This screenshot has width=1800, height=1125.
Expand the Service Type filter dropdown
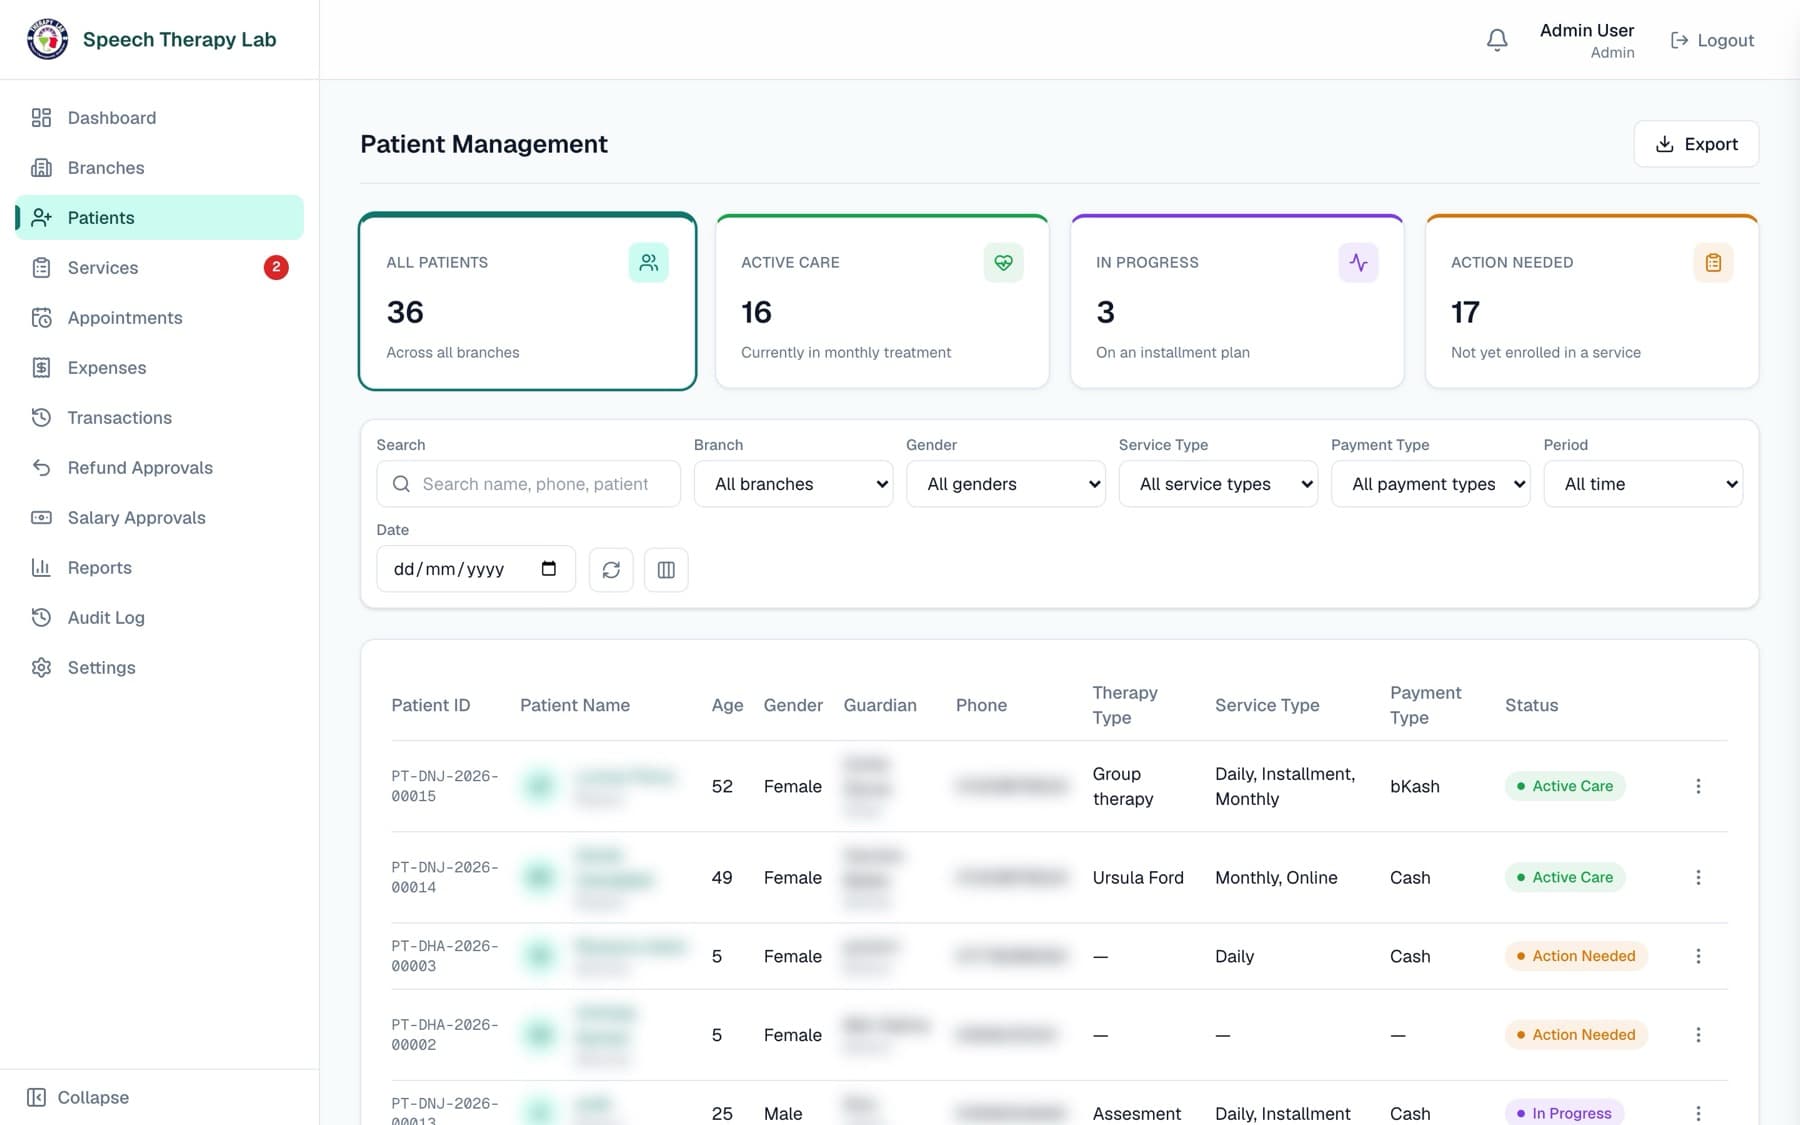pos(1218,484)
